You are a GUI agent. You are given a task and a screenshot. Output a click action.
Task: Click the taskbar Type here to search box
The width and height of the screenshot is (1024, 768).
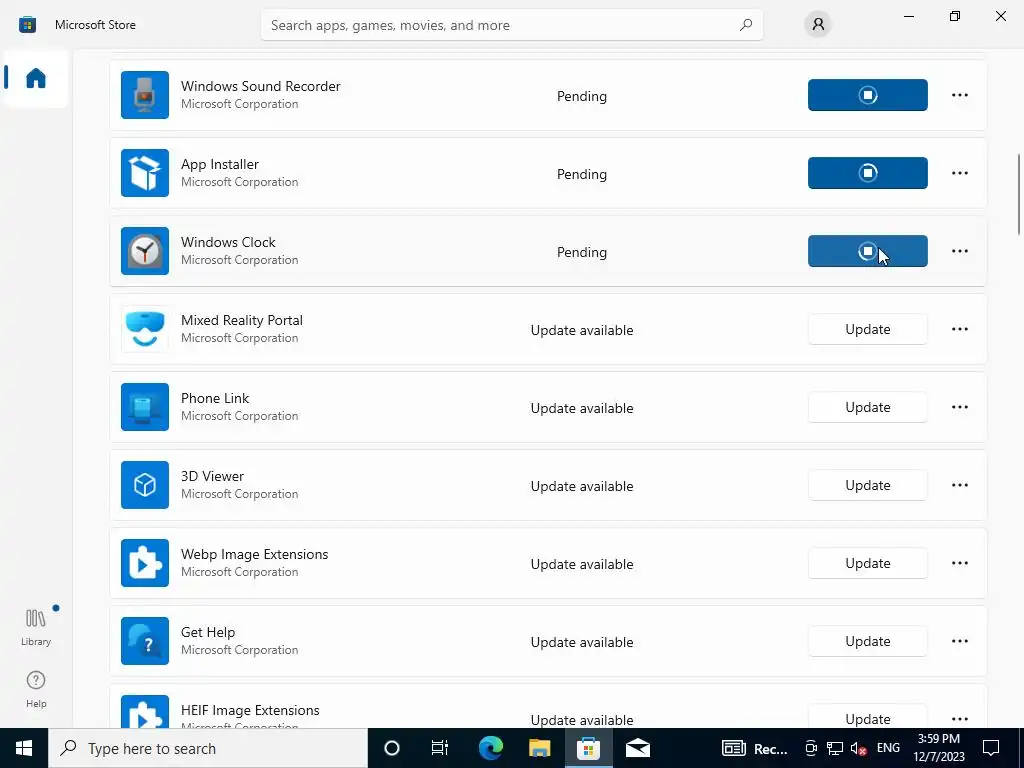208,748
